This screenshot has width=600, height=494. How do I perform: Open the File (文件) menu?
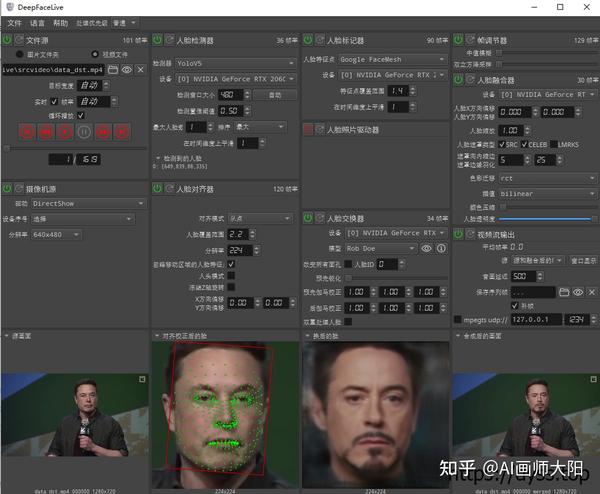(15, 23)
